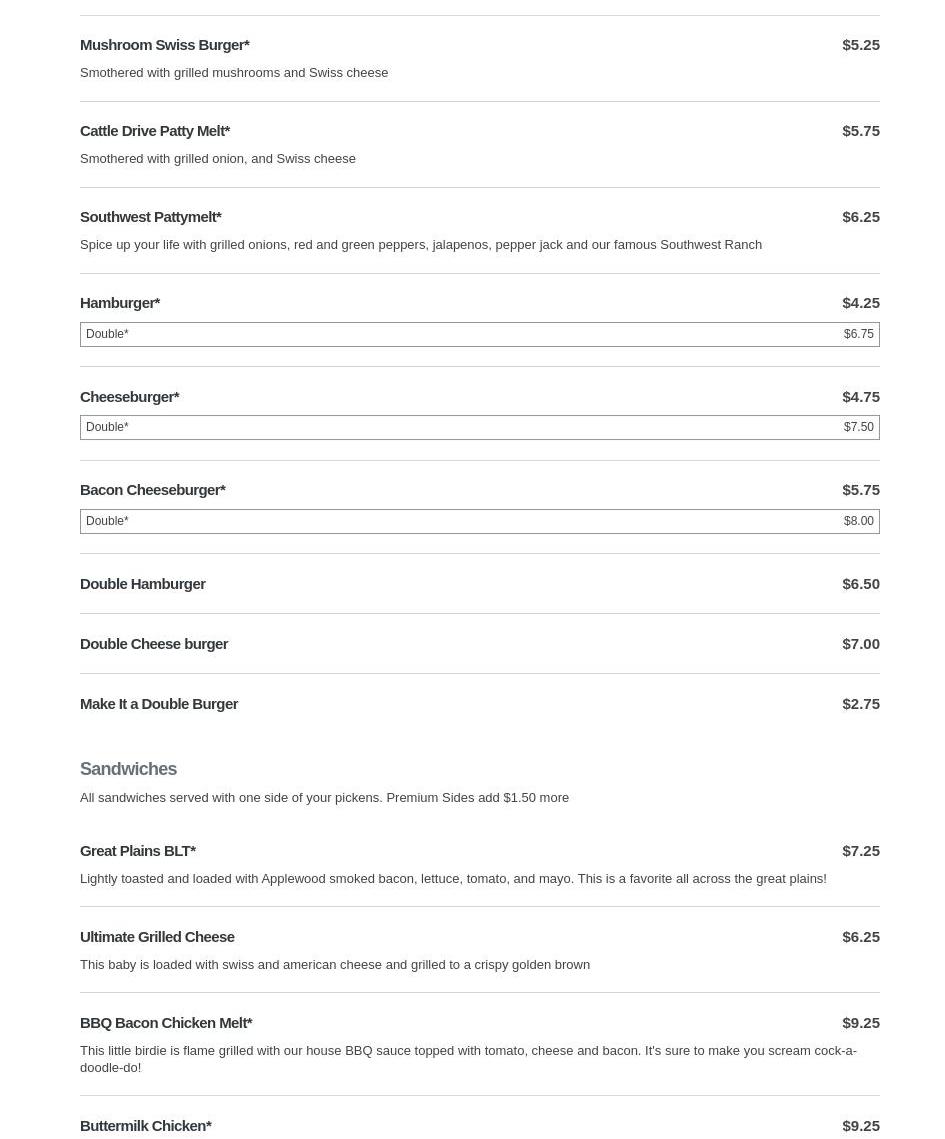Viewport: 945px width, 1139px height.
Task: Select the Double Cheese burger item
Action: [x=154, y=644]
